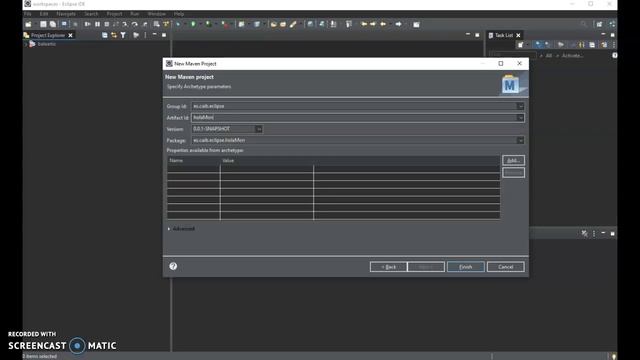
Task: Click the All filter link in Task List
Action: click(x=549, y=56)
